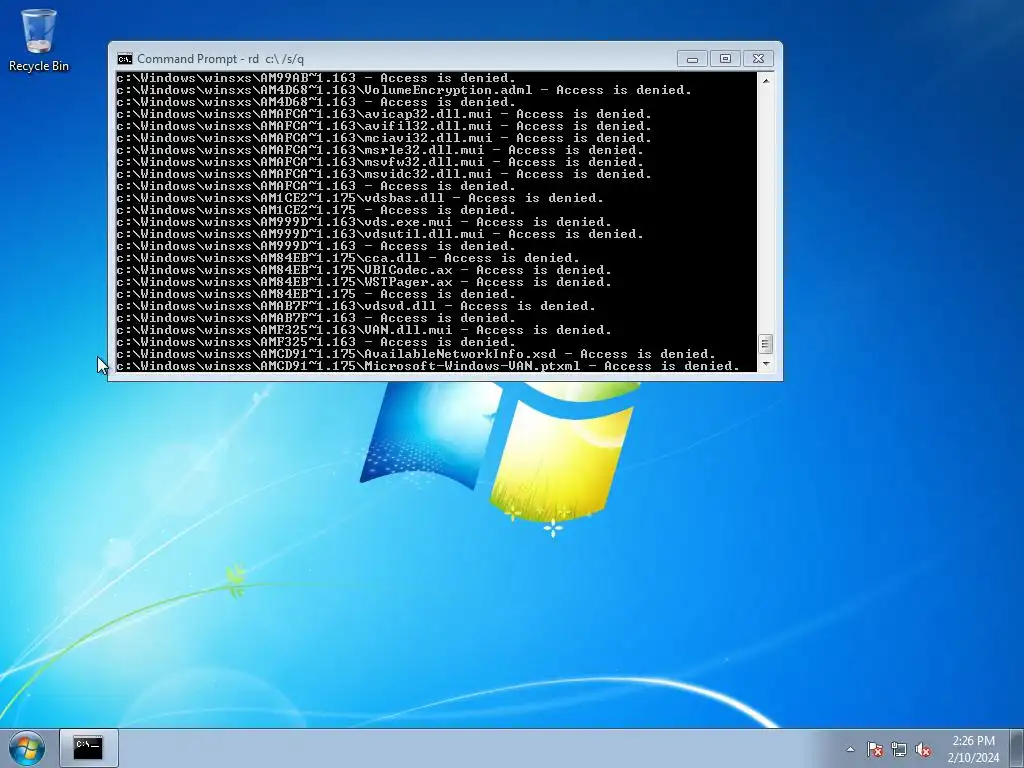The height and width of the screenshot is (768, 1024).
Task: Click the Command Prompt title bar icon
Action: (124, 59)
